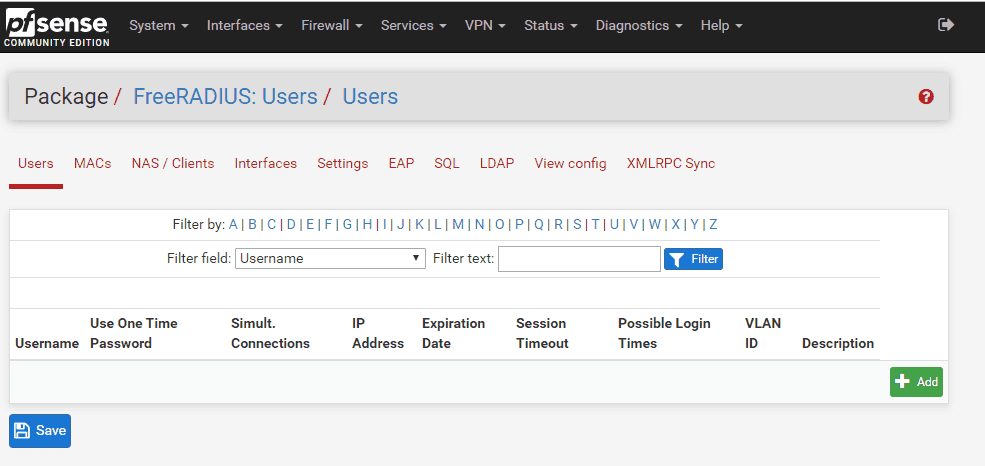Apply the Filter button with funnel icon
Image resolution: width=985 pixels, height=466 pixels.
coord(693,259)
